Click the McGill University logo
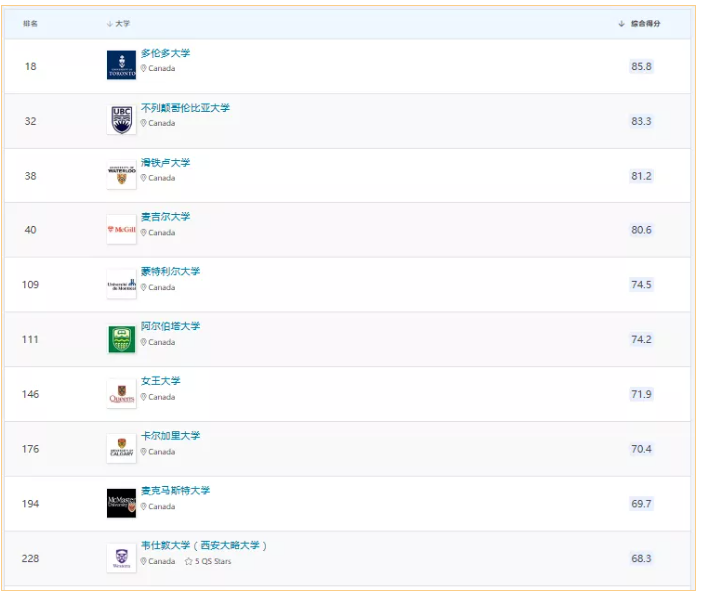 [121, 229]
